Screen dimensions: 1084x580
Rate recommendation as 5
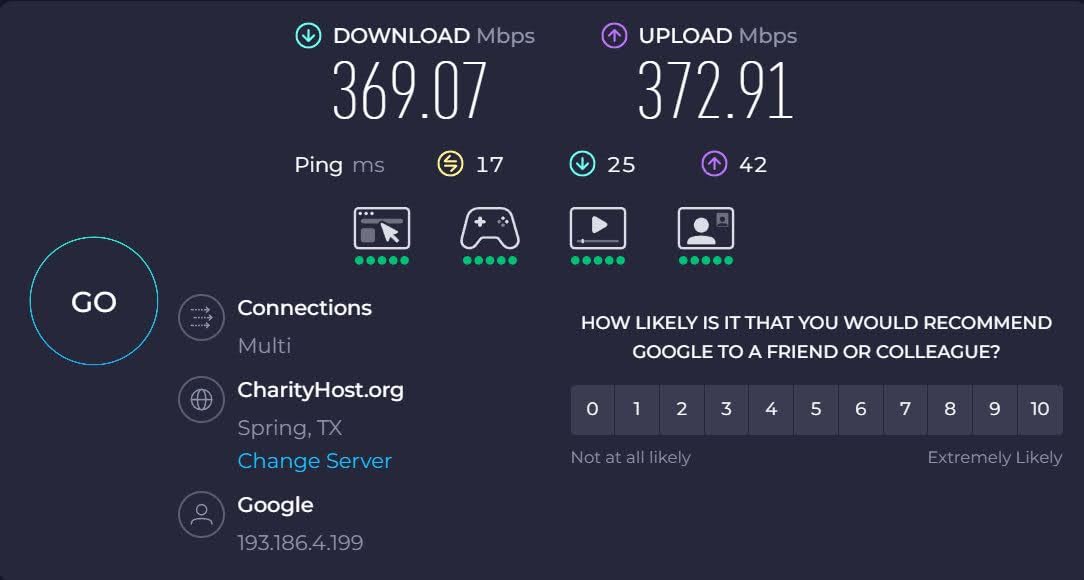click(816, 410)
